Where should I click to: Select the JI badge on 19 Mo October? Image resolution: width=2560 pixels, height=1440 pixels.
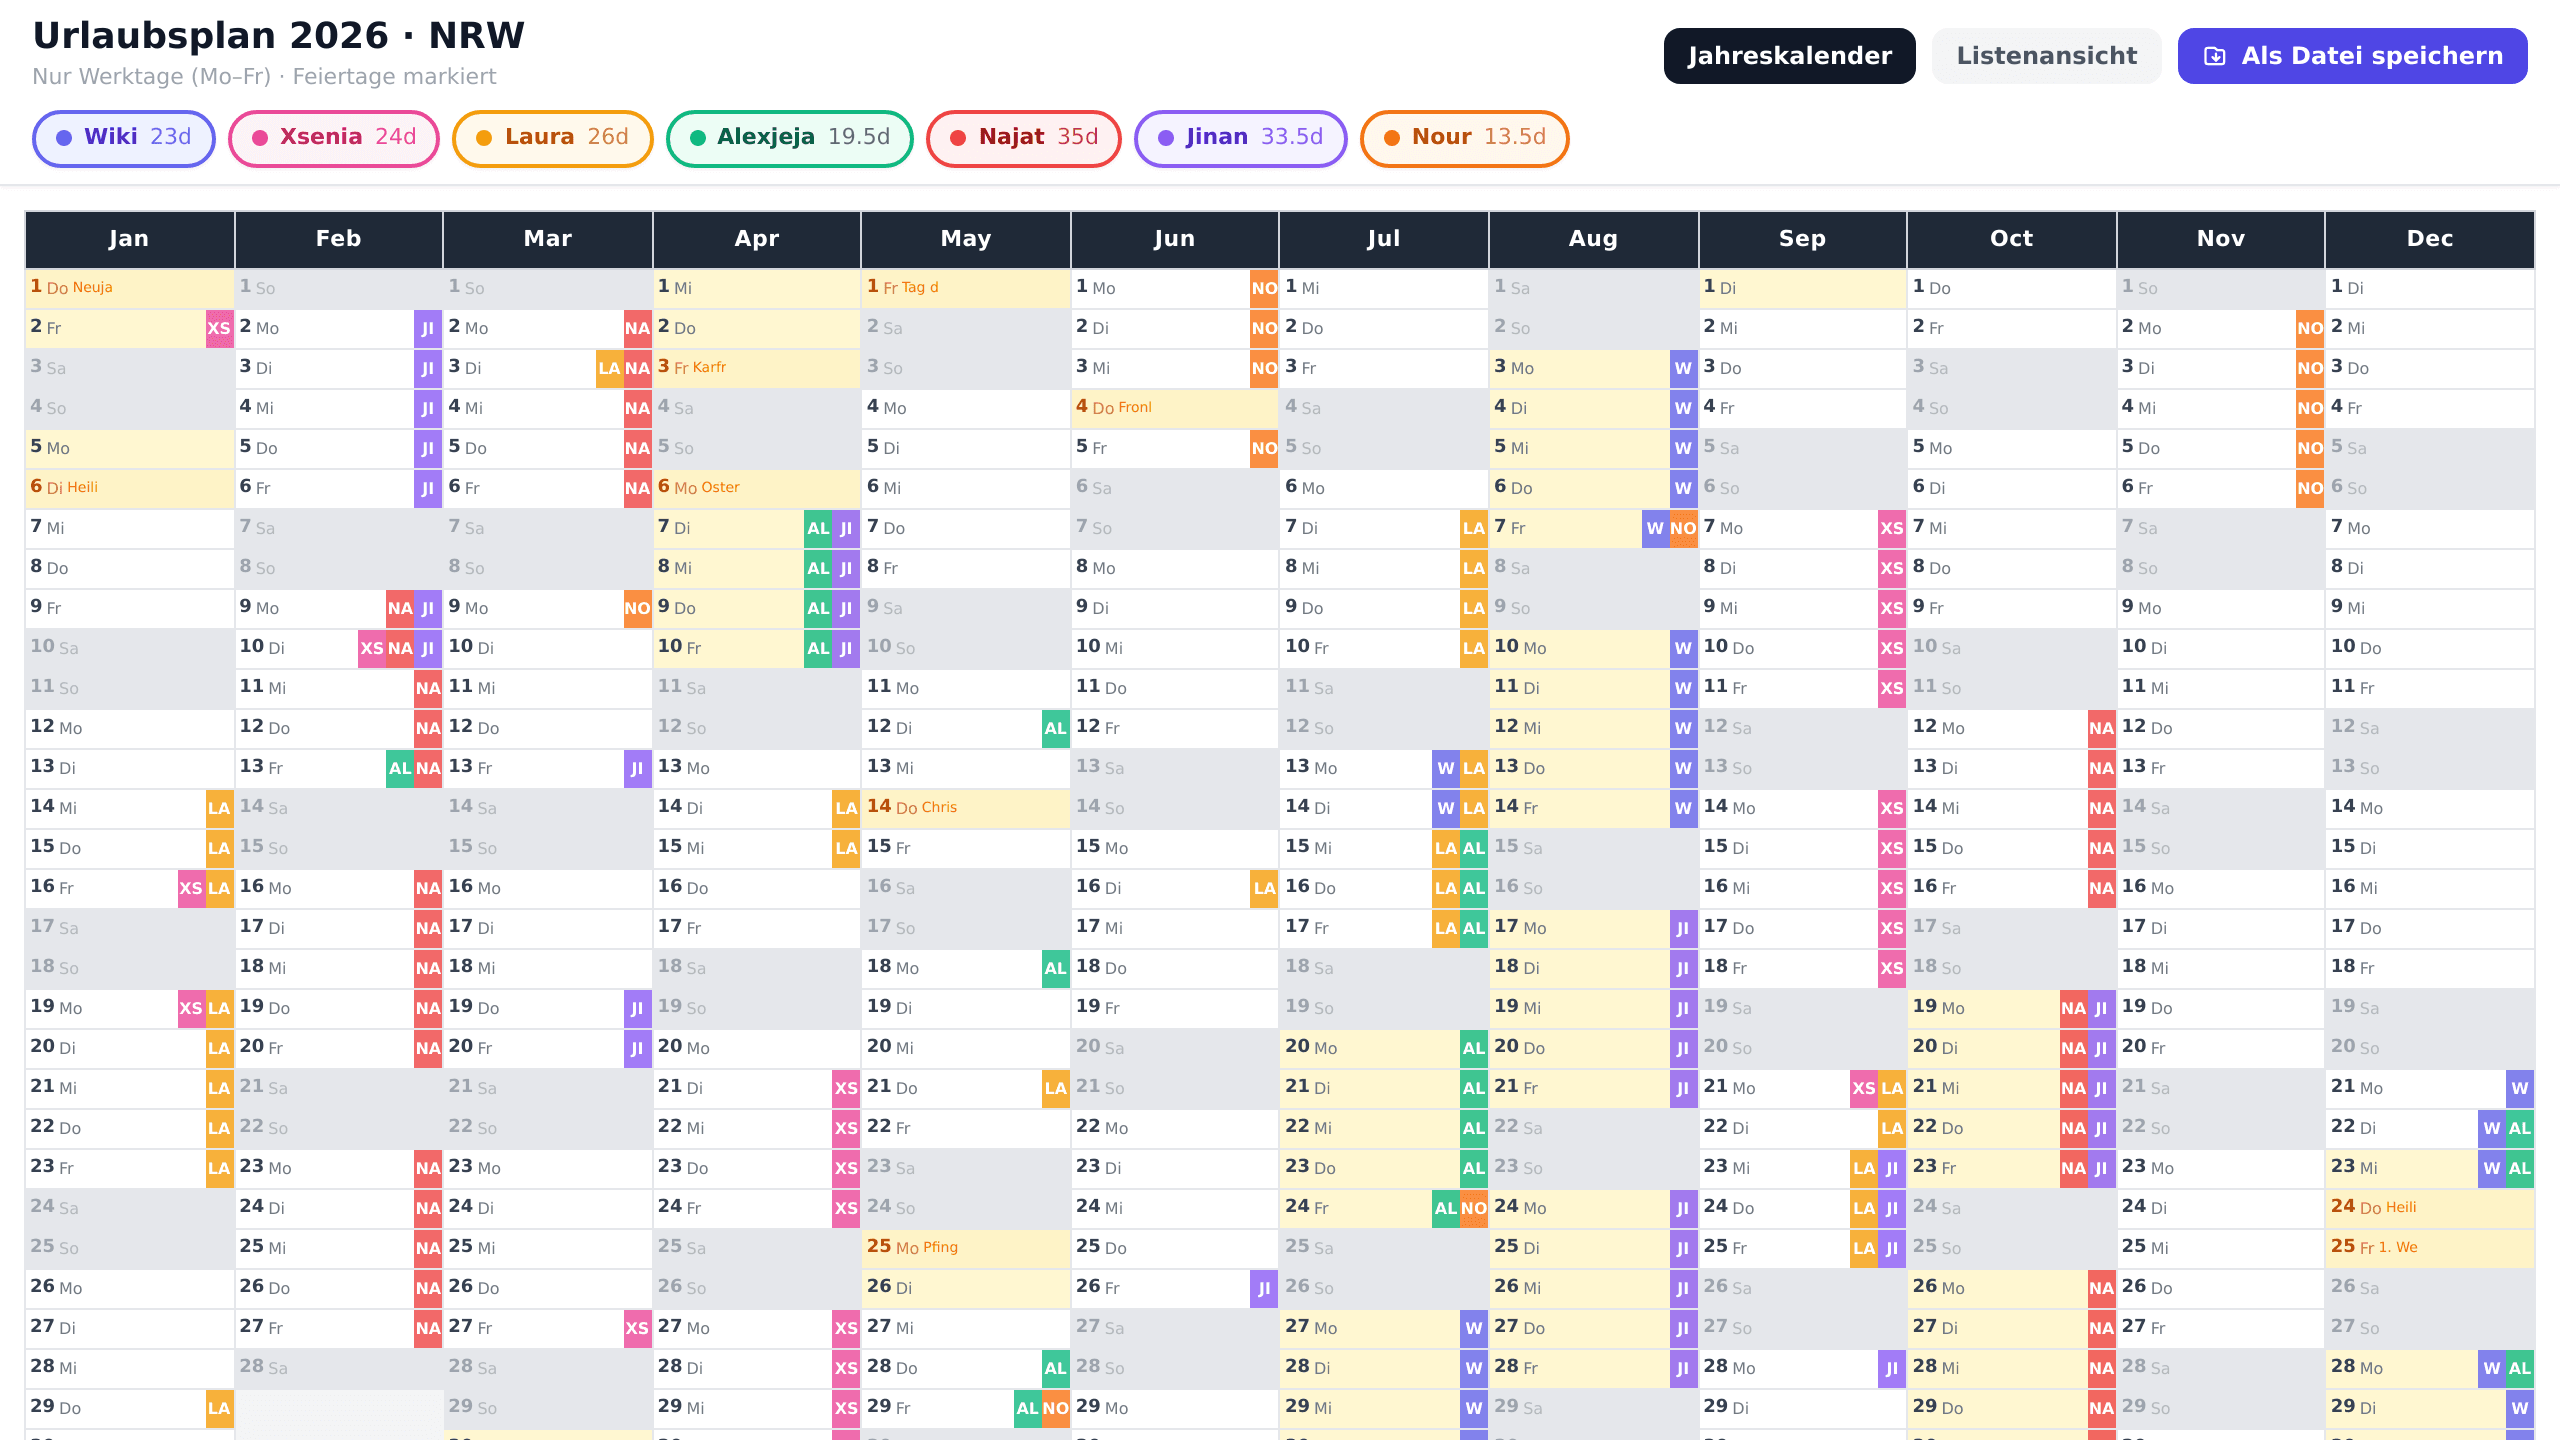(x=2101, y=1008)
